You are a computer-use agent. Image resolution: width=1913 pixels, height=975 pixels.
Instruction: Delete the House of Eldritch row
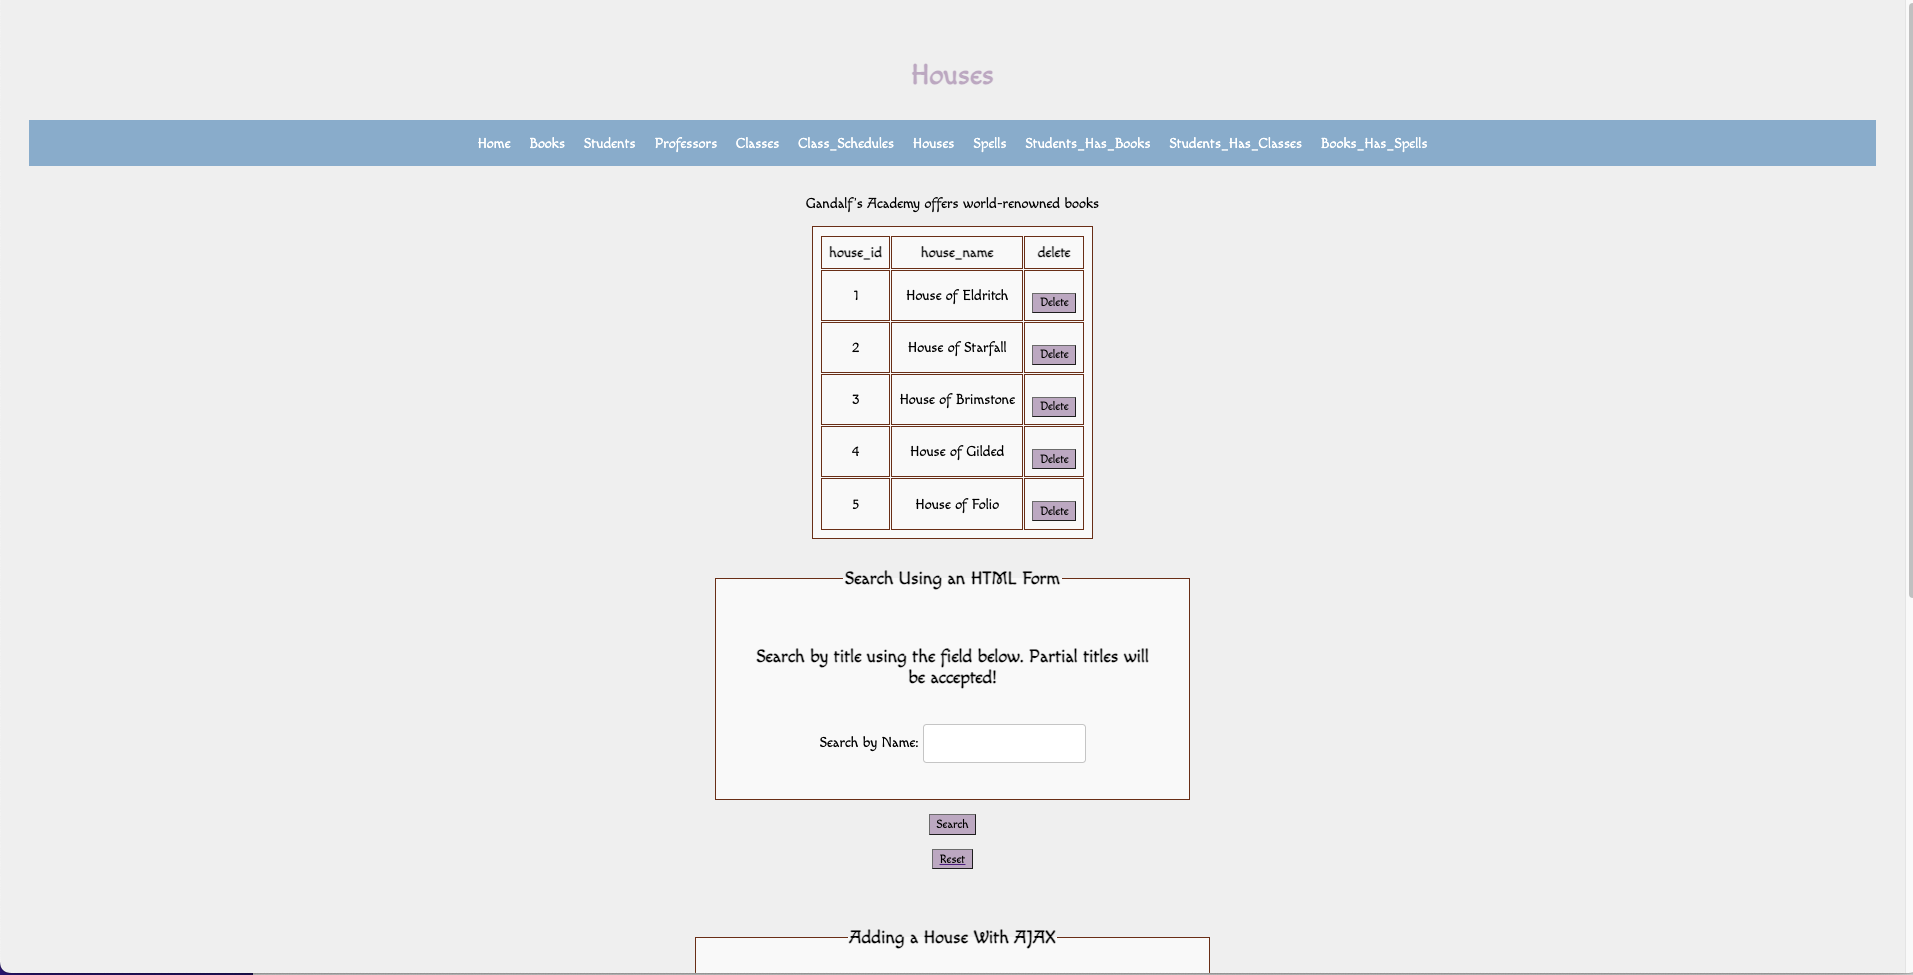1054,302
